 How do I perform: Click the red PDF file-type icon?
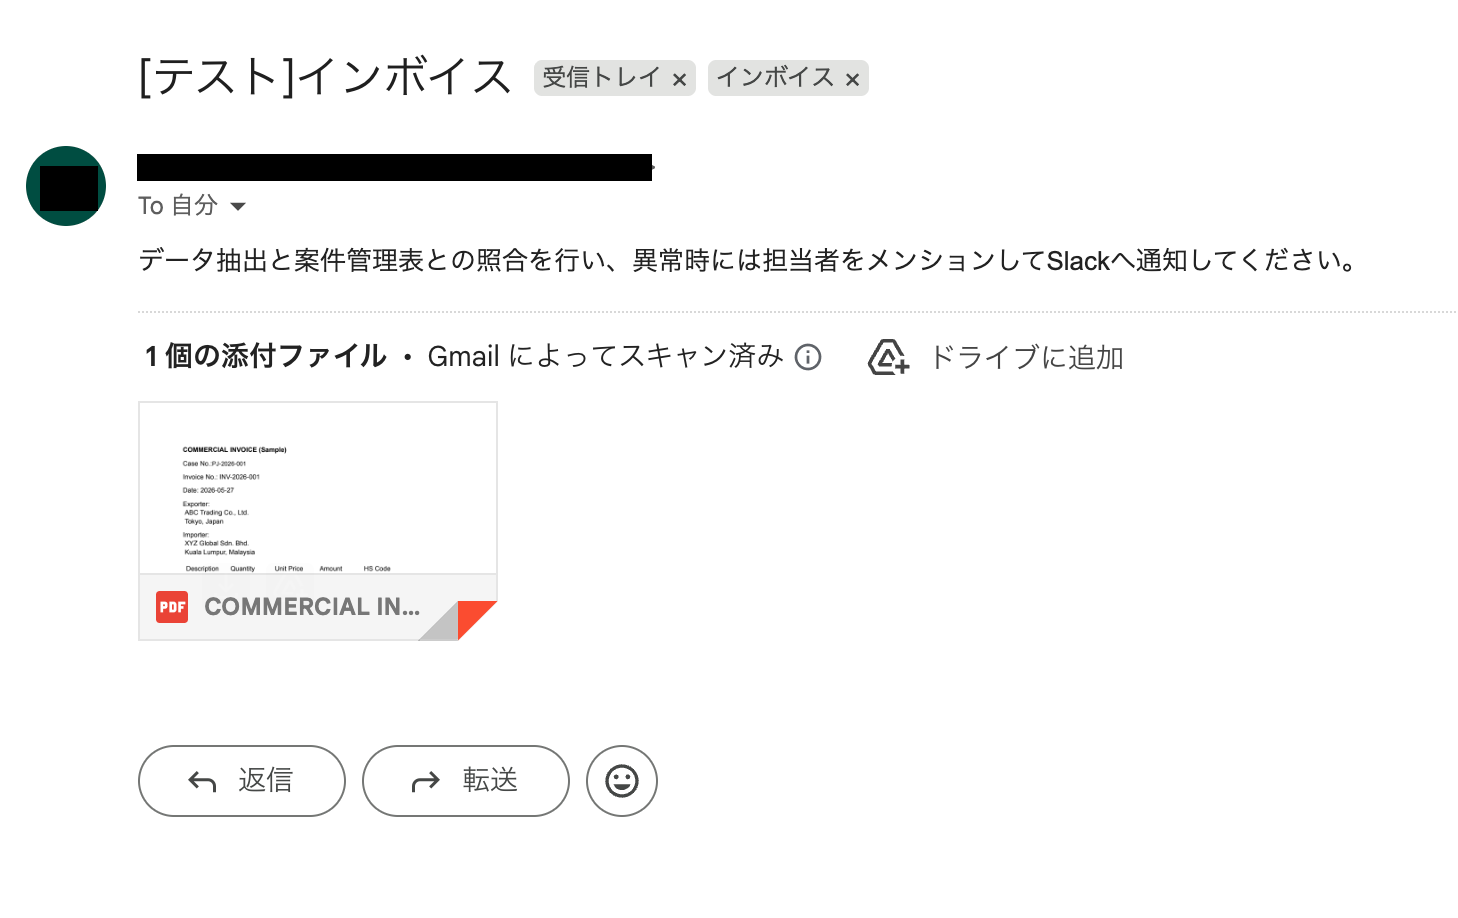(x=172, y=607)
